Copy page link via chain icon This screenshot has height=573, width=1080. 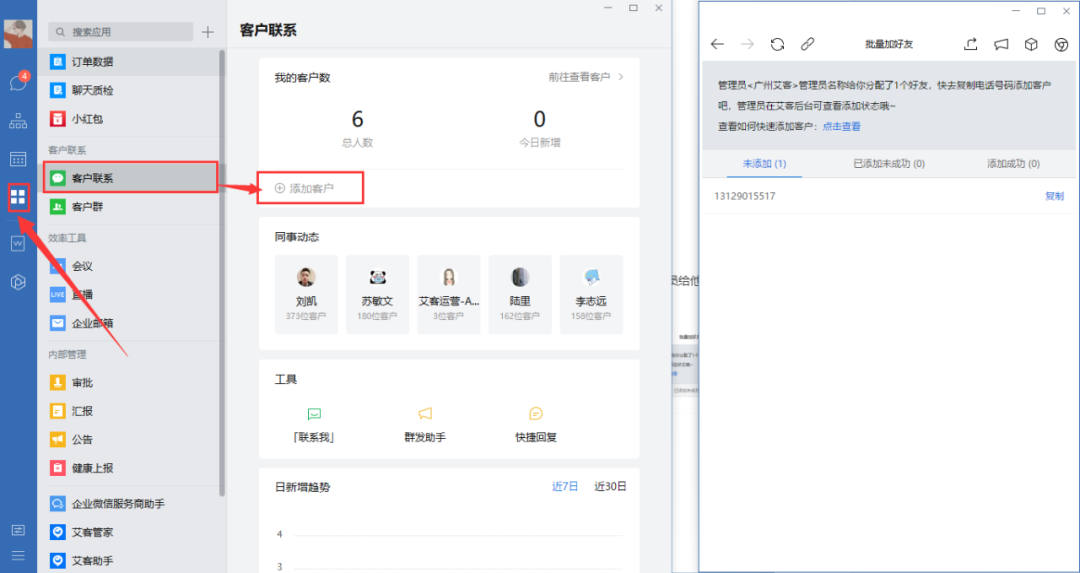807,44
